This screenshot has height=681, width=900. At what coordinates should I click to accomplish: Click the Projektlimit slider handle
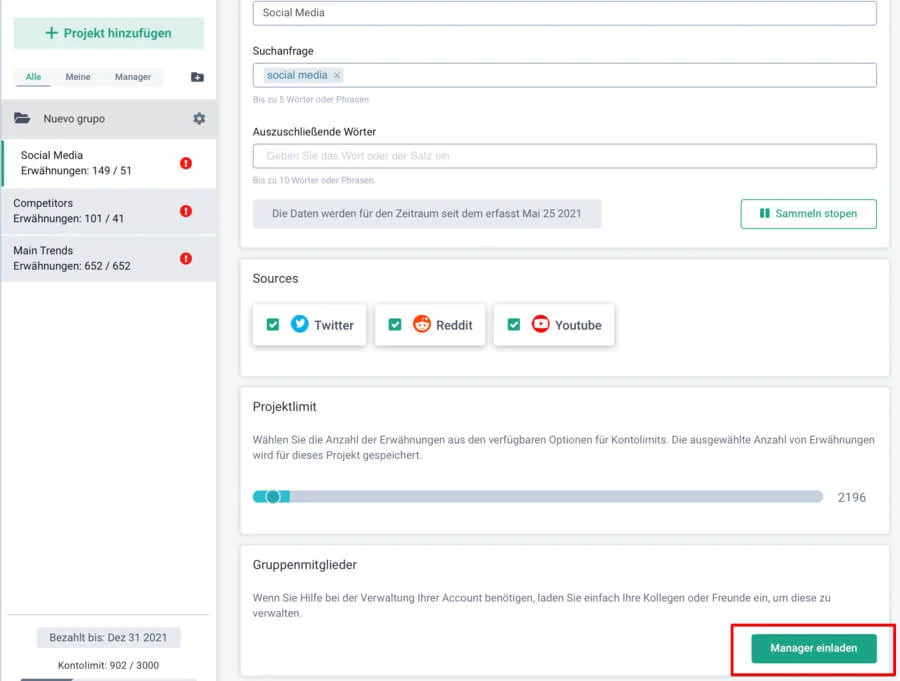point(273,496)
